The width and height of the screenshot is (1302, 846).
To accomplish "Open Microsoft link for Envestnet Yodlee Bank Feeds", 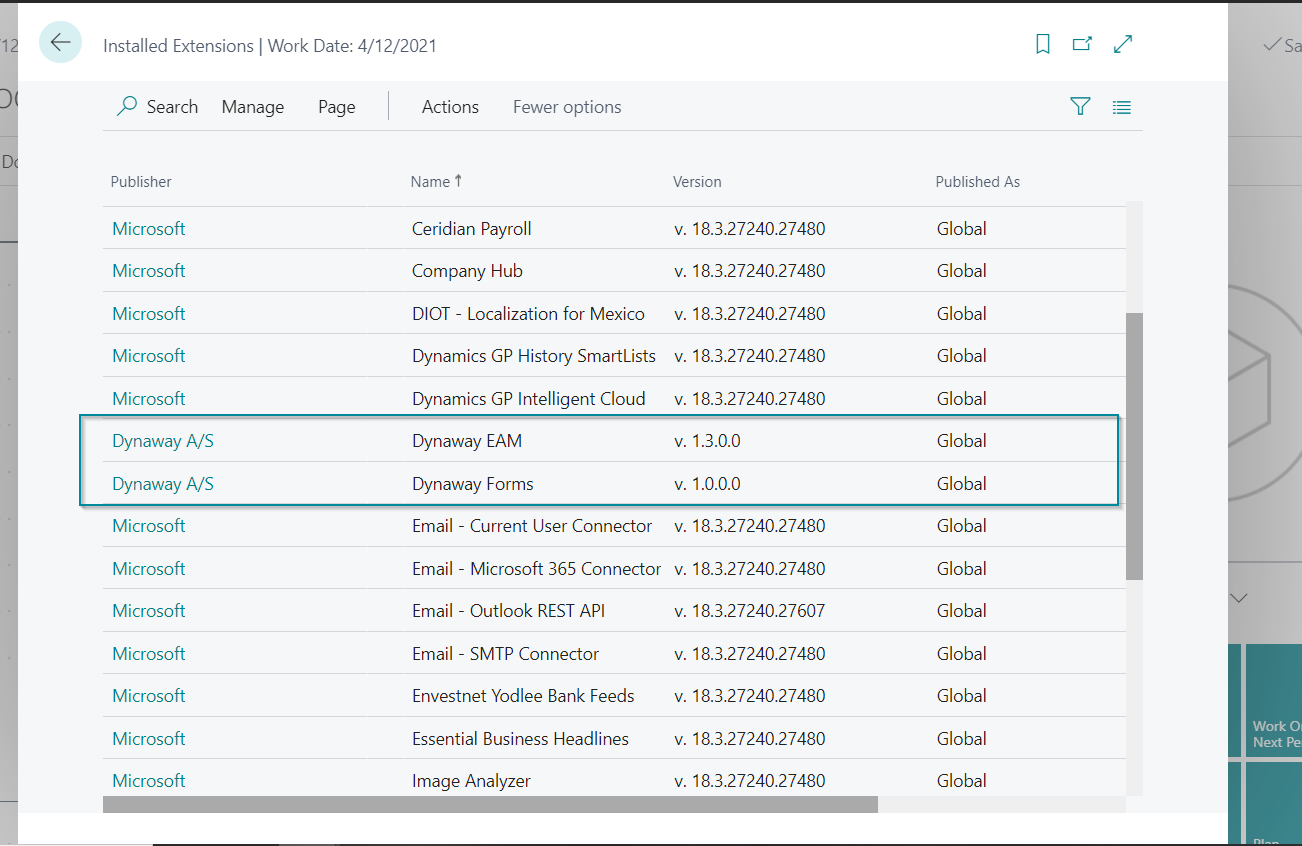I will click(x=149, y=696).
